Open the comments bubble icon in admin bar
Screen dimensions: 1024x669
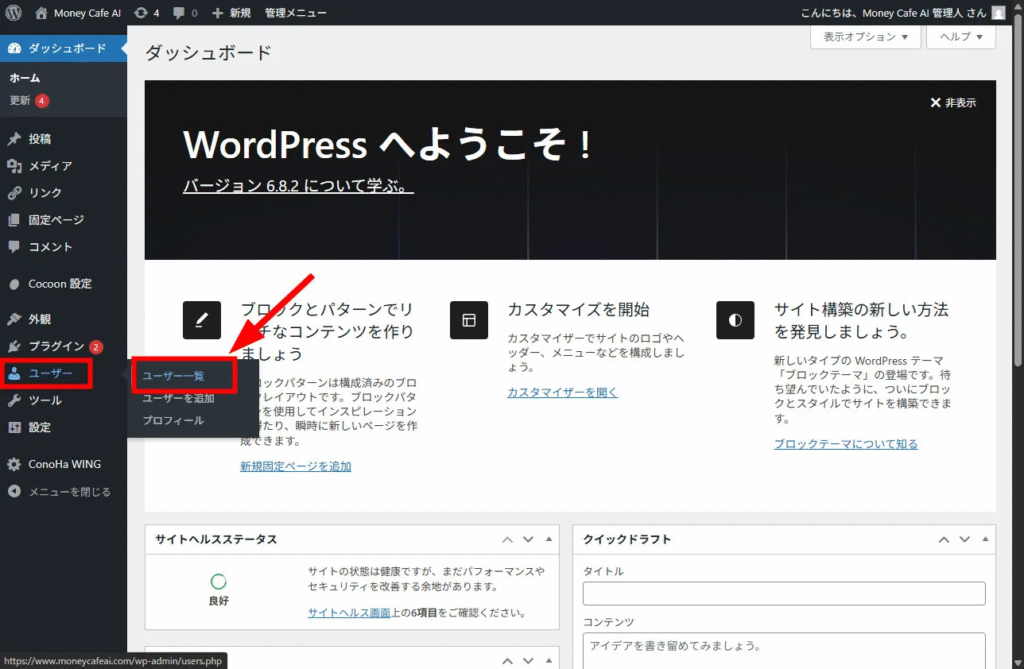178,13
